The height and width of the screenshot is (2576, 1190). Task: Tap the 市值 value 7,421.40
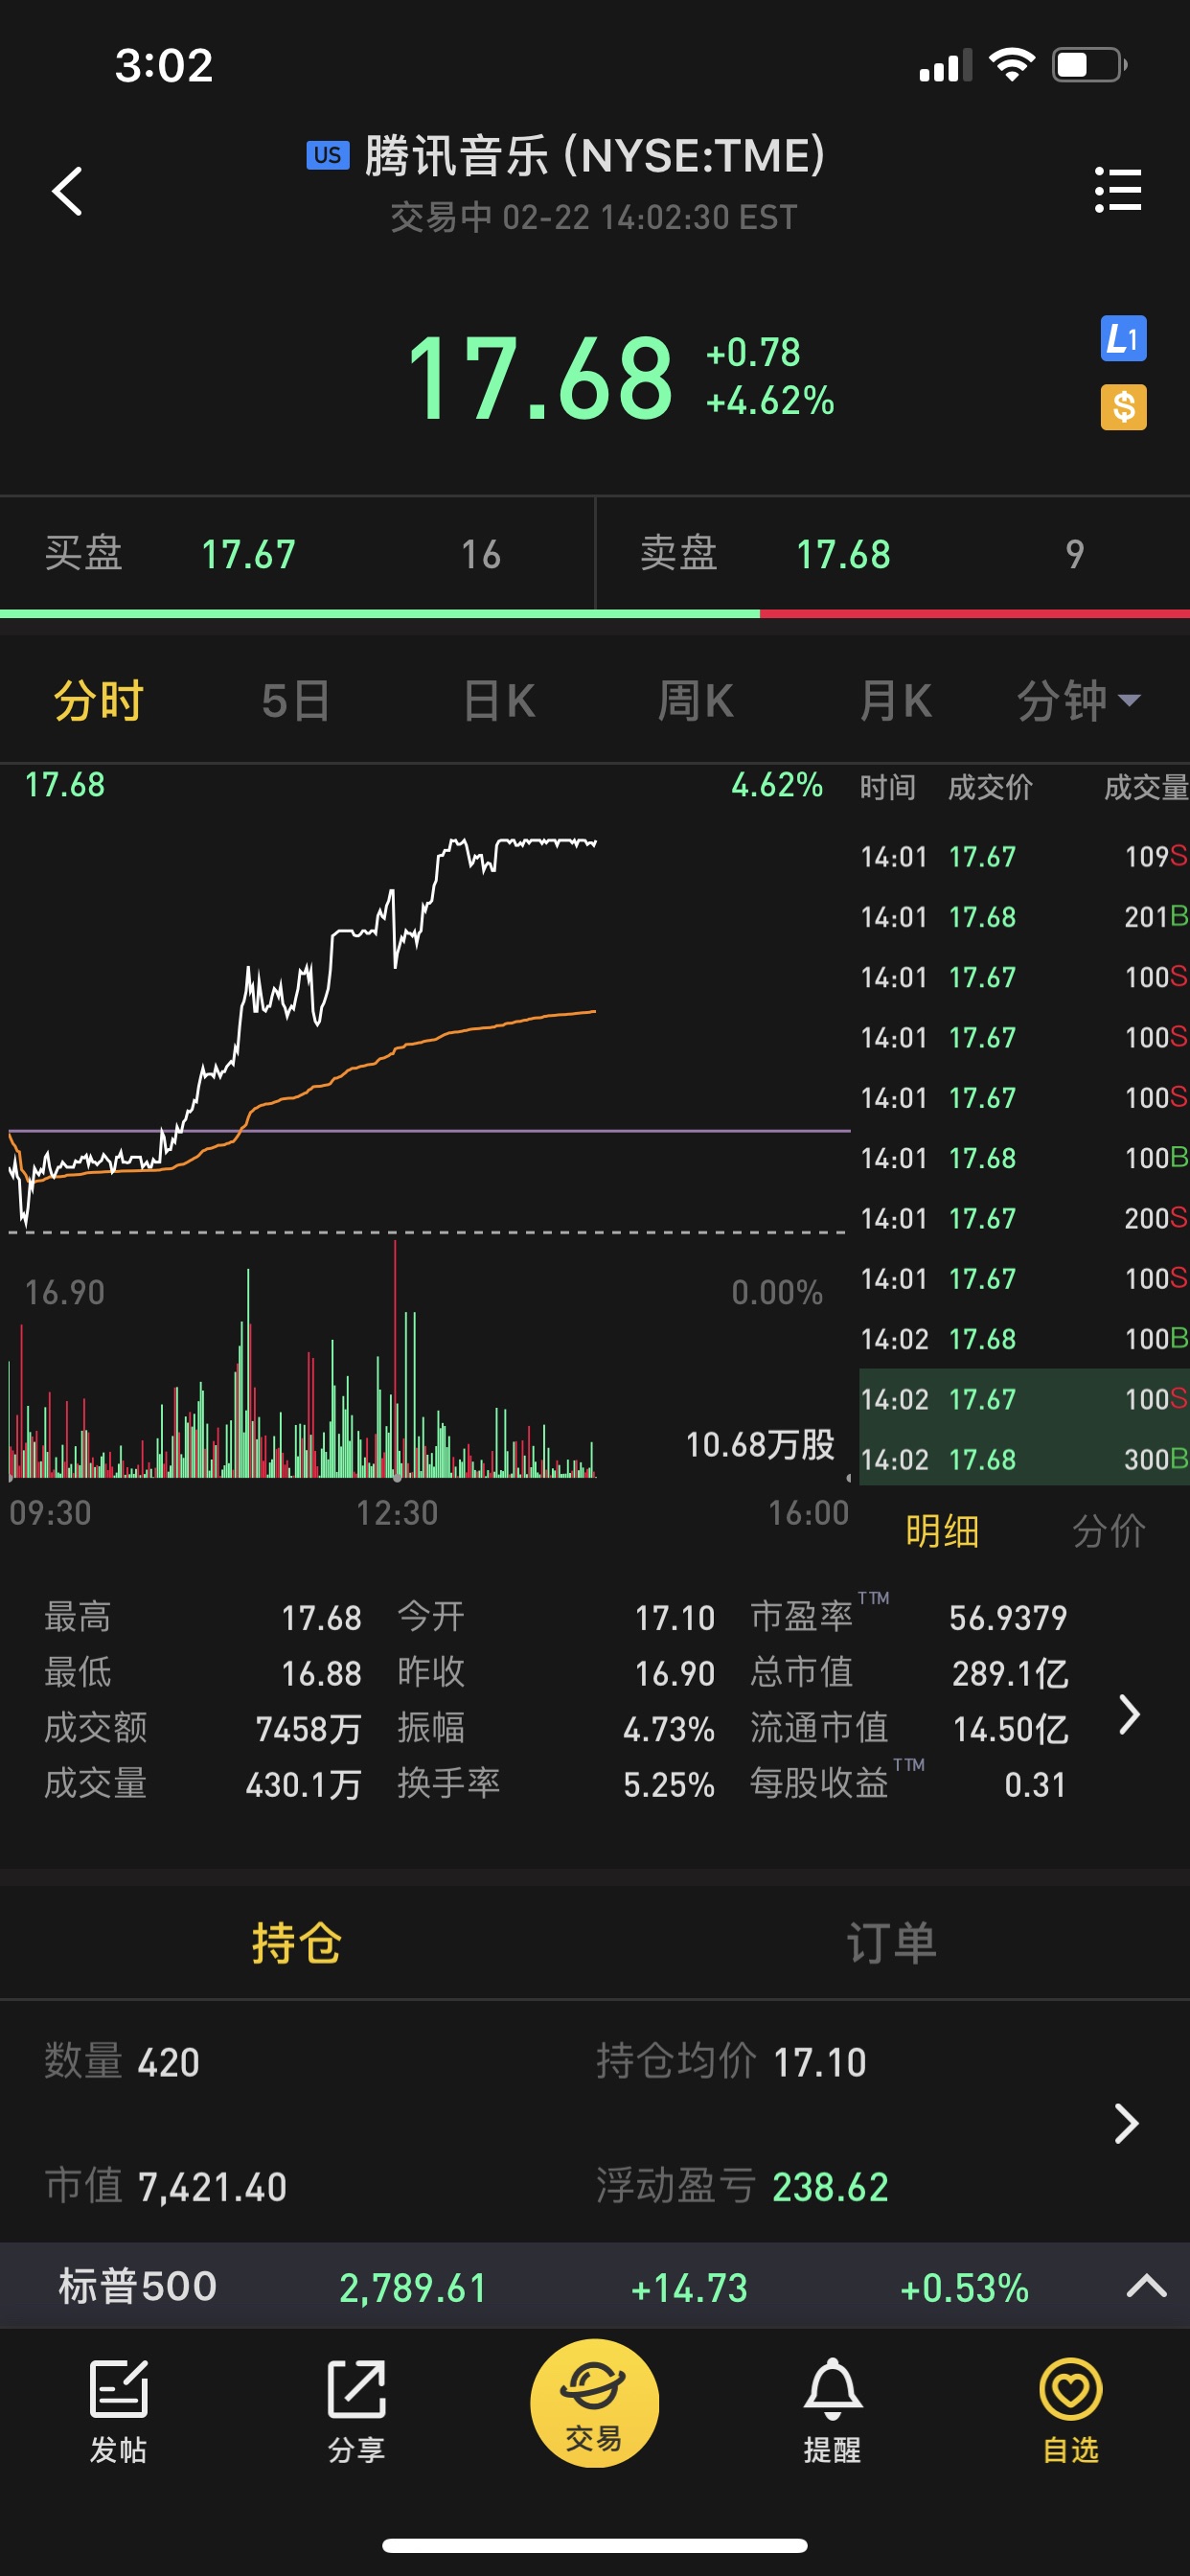click(x=212, y=2187)
